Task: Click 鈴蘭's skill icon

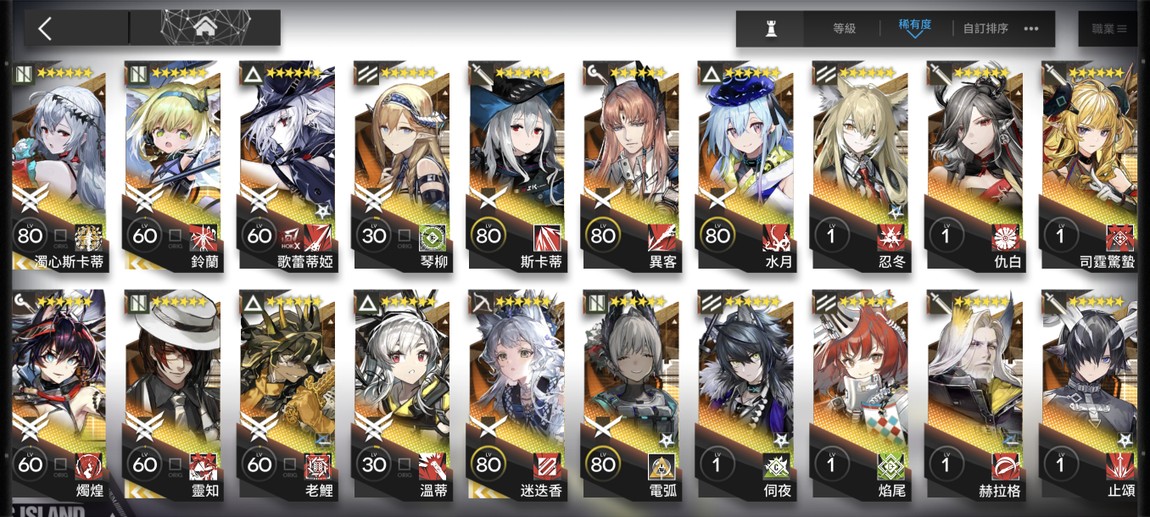Action: click(x=204, y=237)
